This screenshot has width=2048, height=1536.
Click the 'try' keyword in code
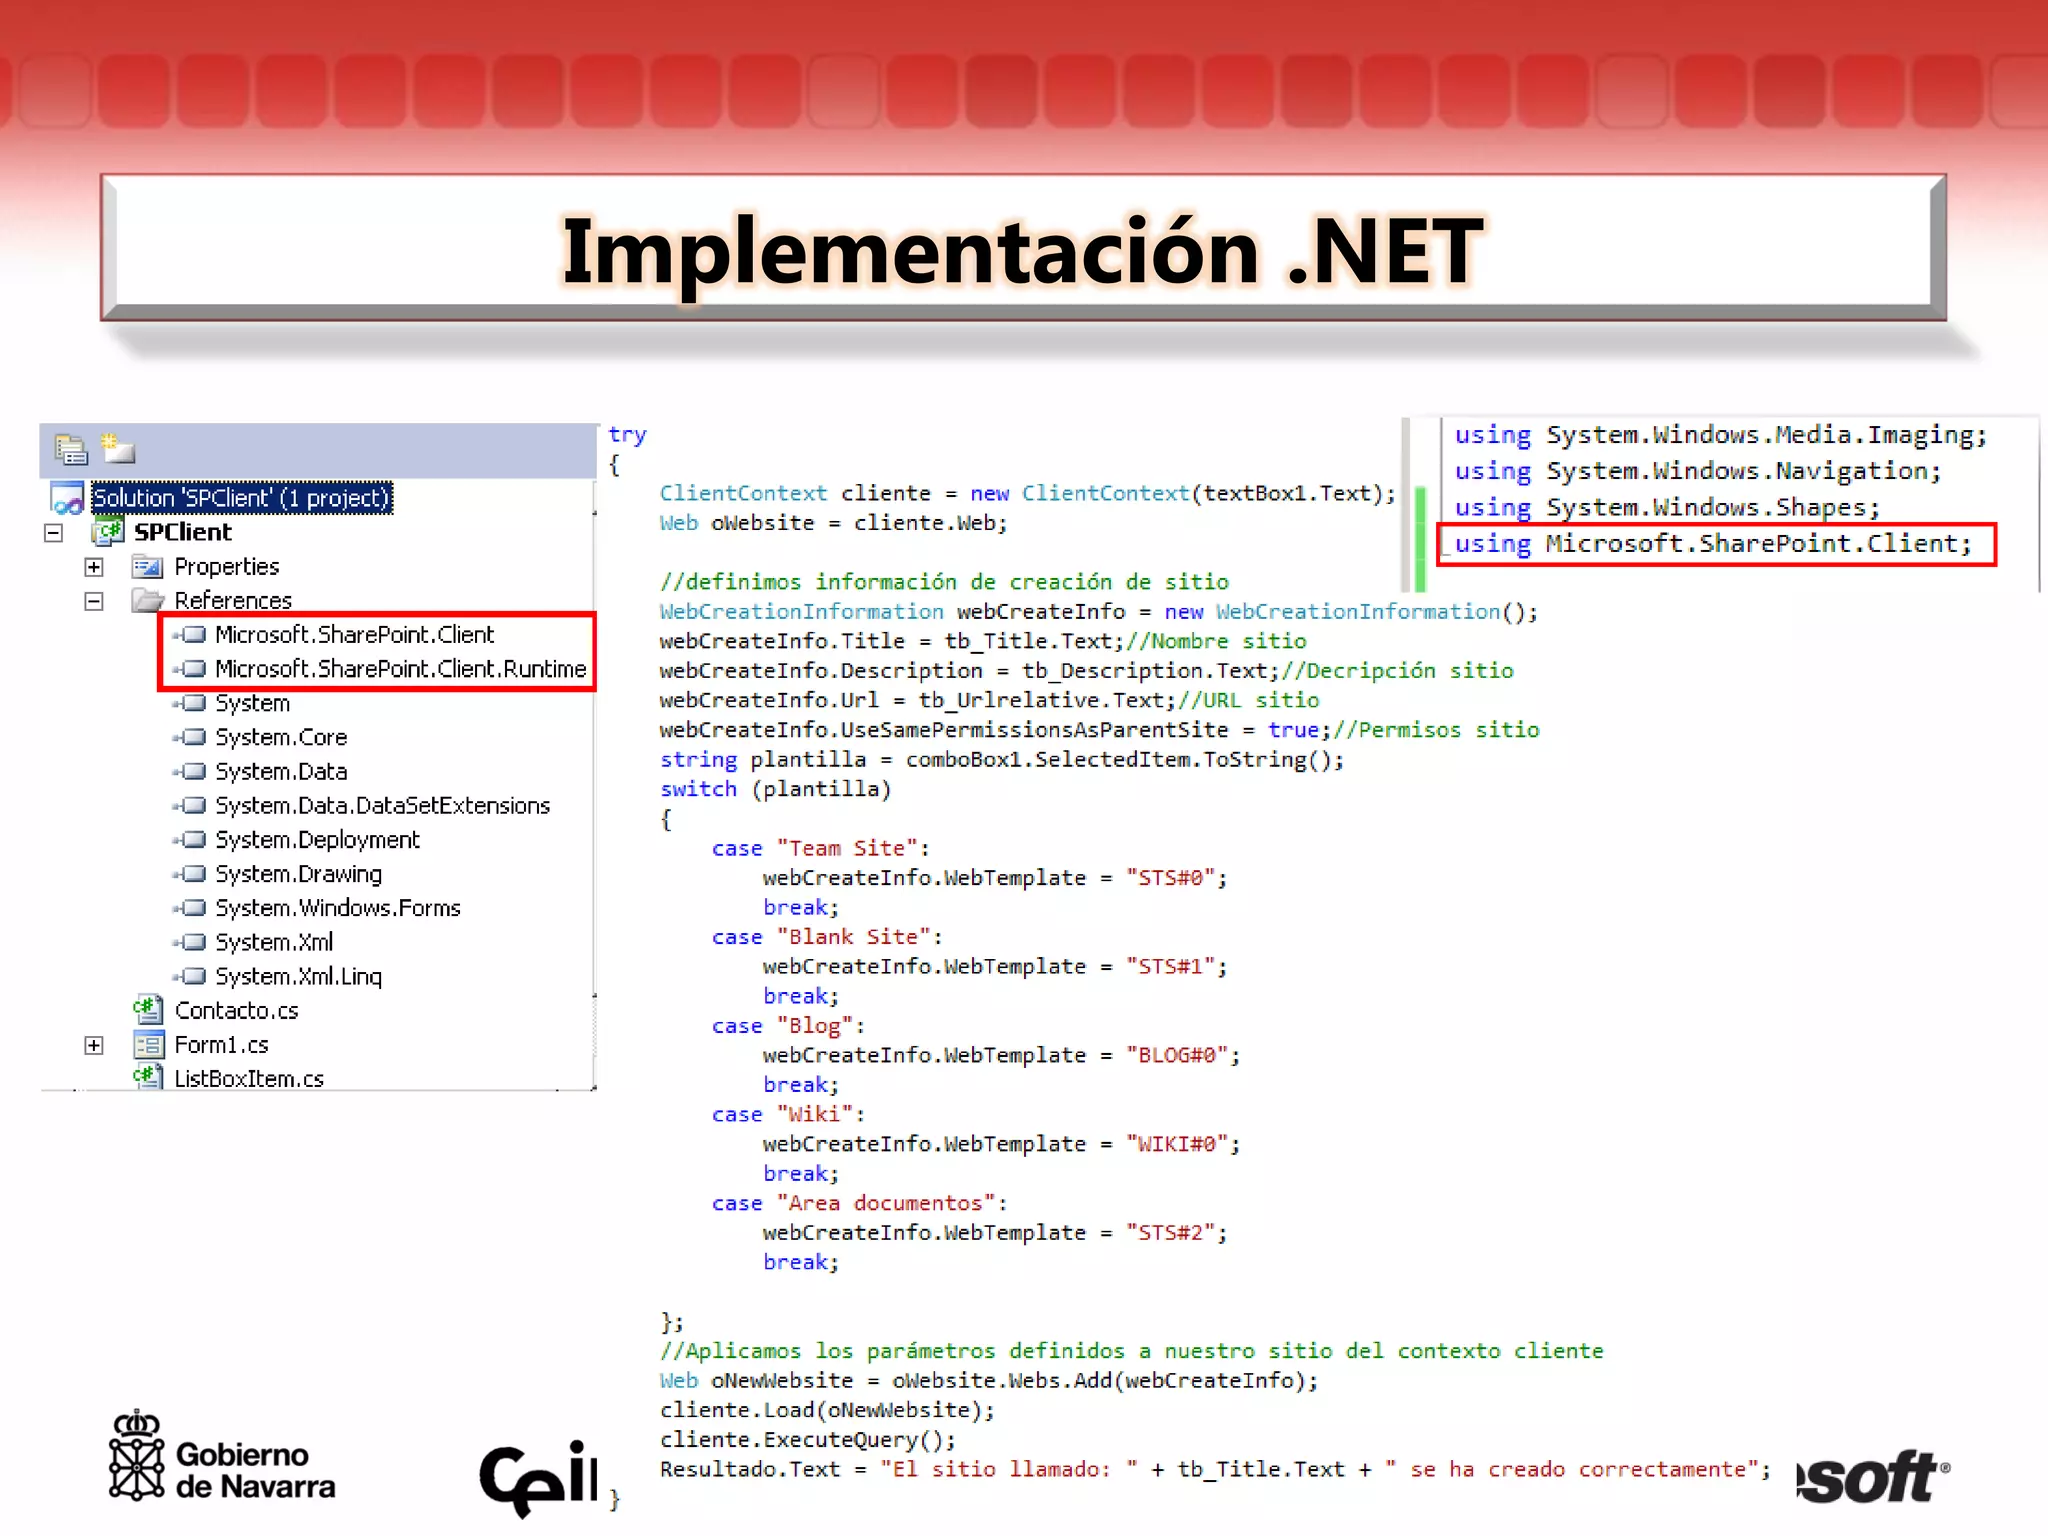(627, 436)
